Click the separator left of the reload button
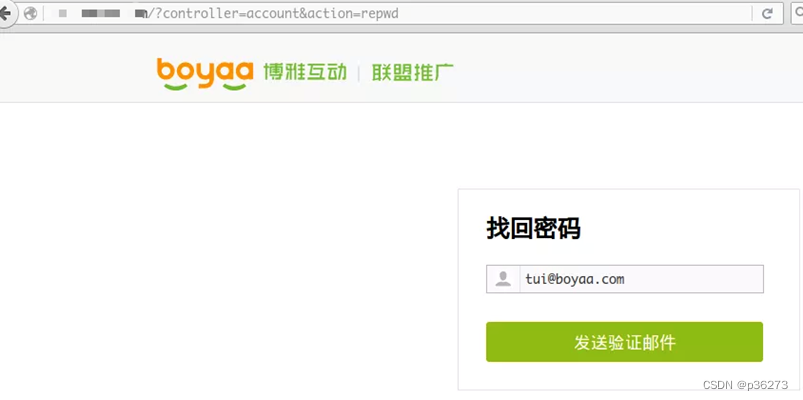 tap(752, 14)
